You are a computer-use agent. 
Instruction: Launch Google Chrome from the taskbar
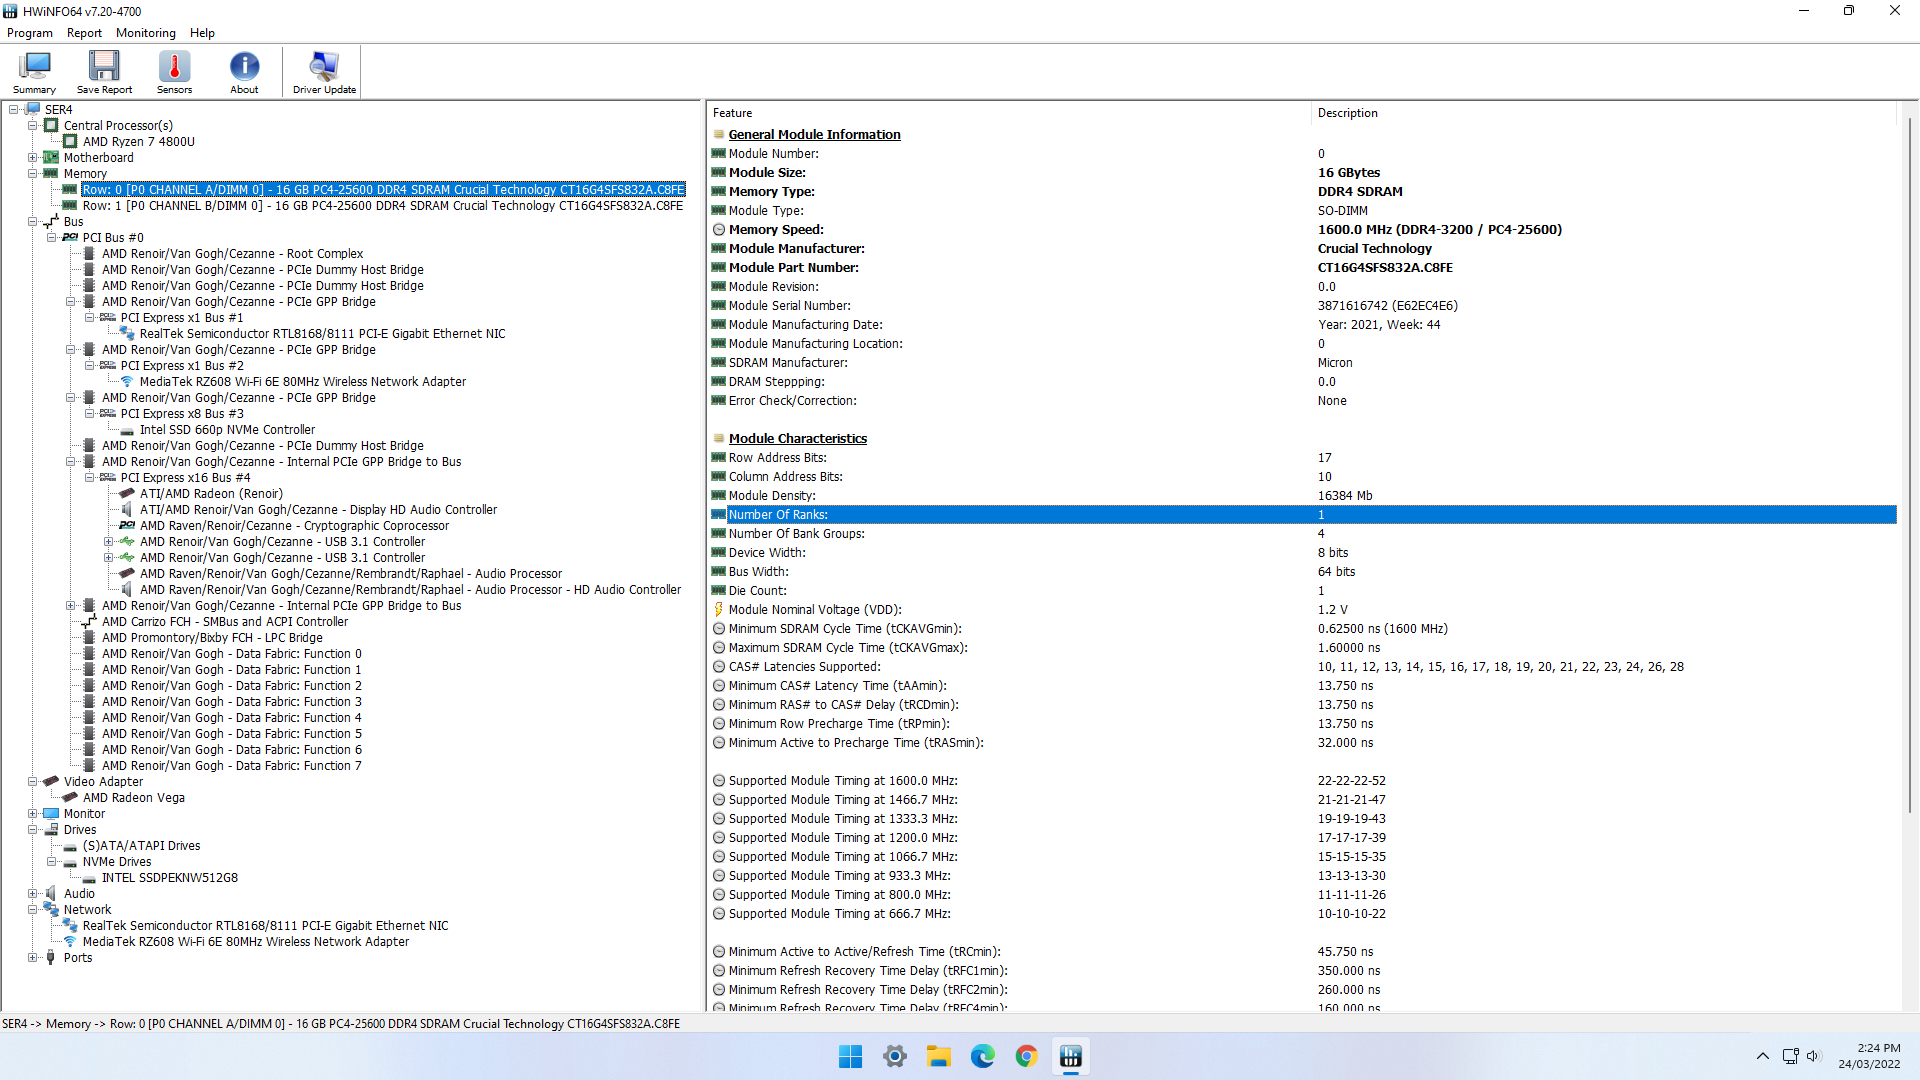1027,1056
